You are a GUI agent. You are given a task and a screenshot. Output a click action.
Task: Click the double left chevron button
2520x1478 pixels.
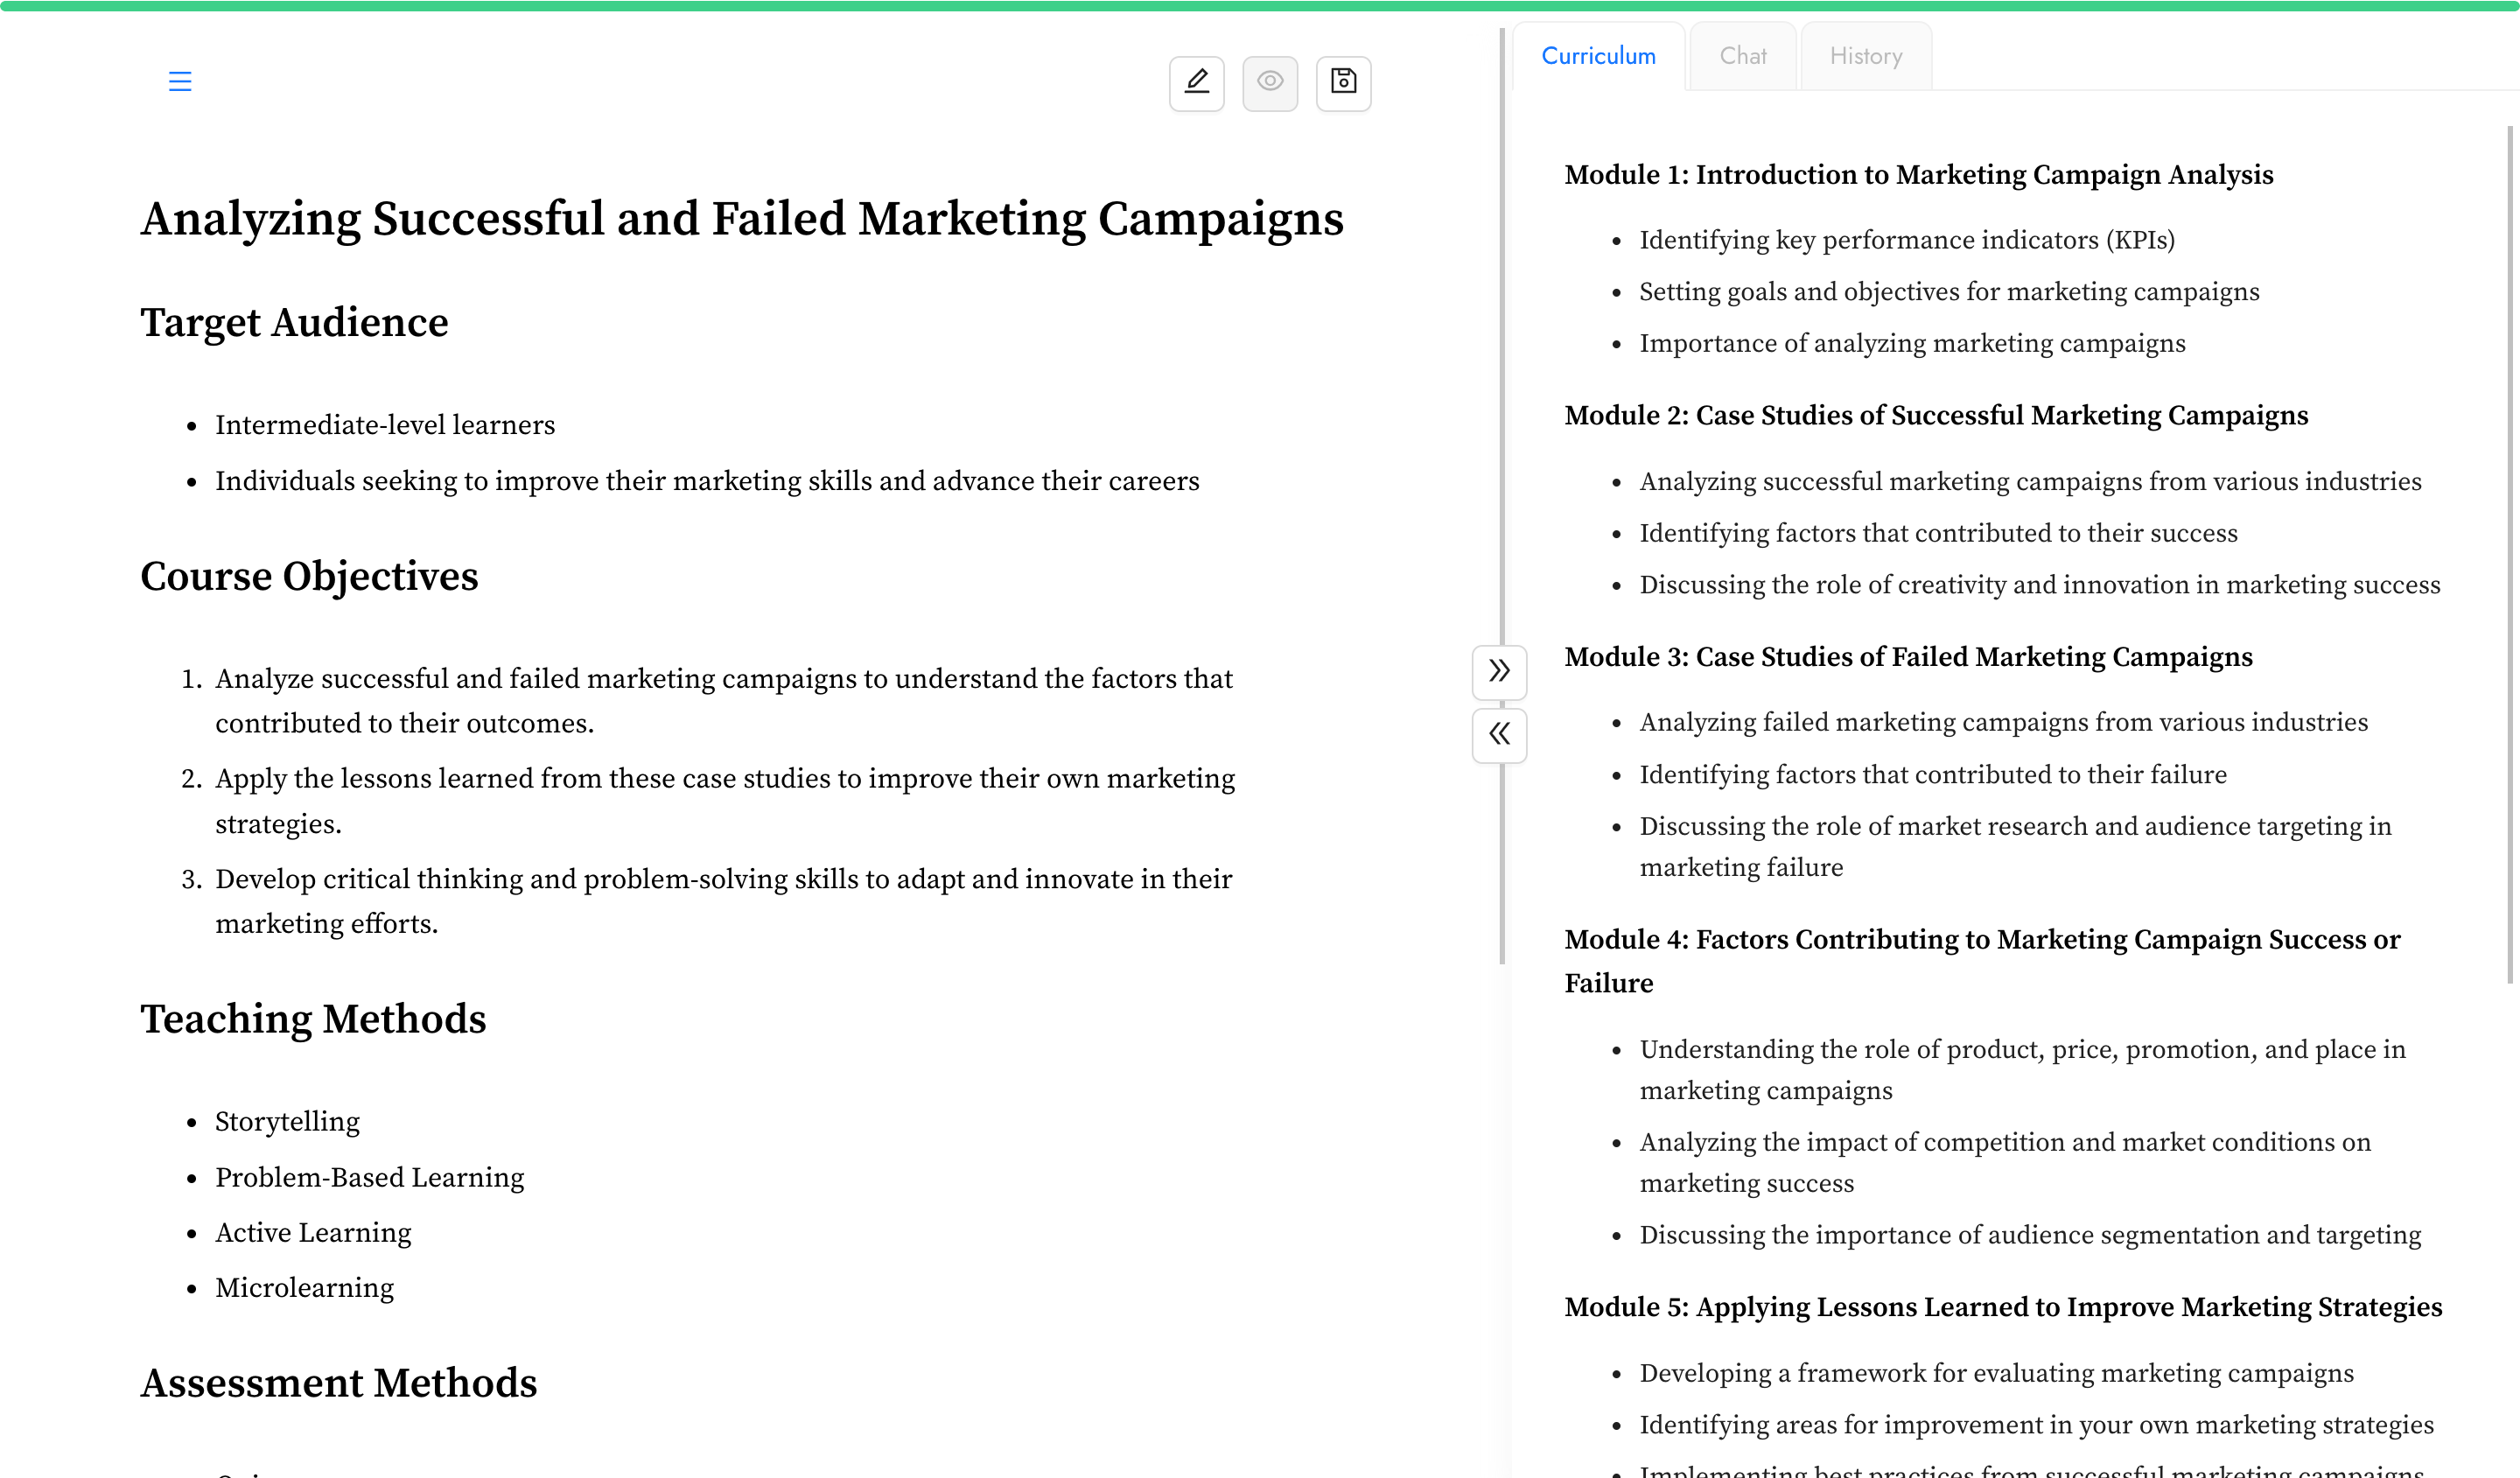(1498, 735)
